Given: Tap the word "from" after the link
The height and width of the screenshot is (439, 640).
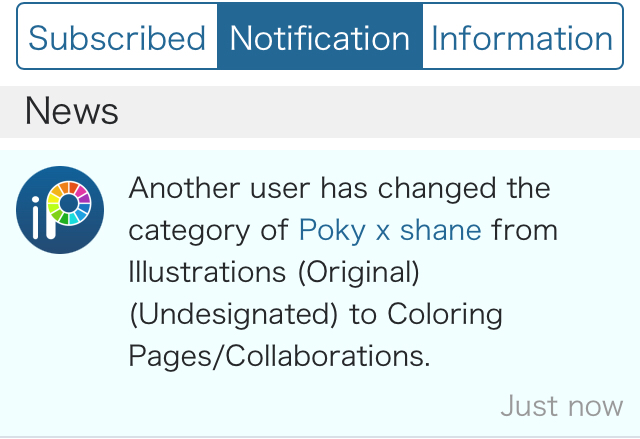Looking at the screenshot, I should 524,231.
